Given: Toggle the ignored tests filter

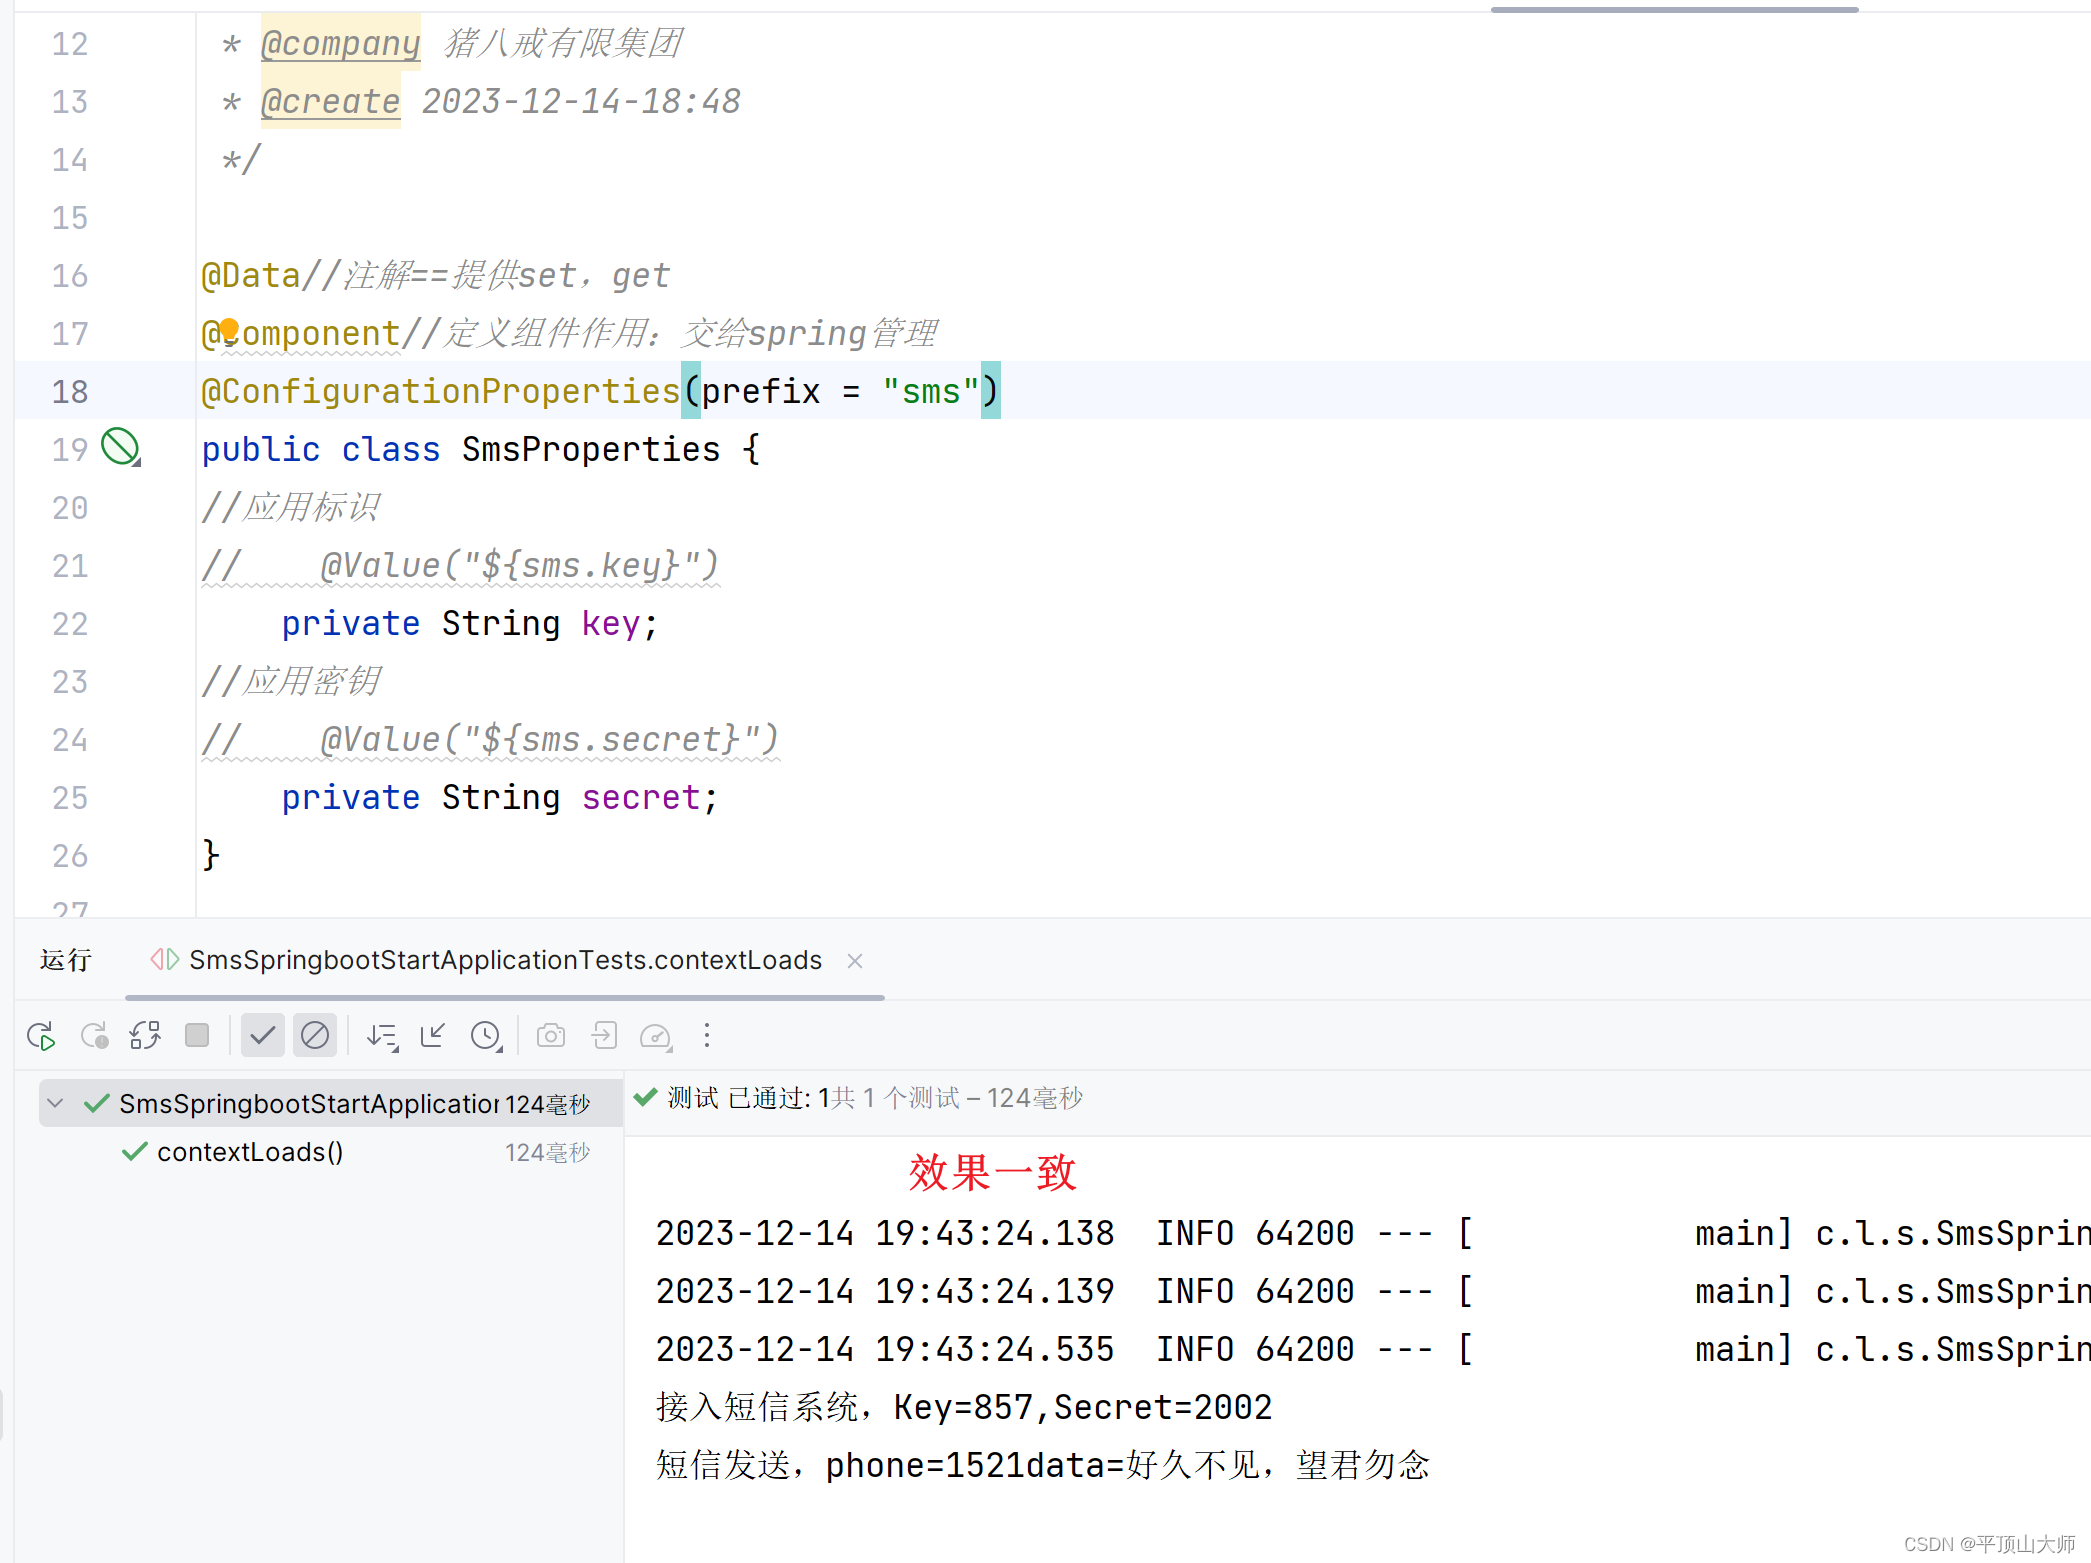Looking at the screenshot, I should click(315, 1035).
